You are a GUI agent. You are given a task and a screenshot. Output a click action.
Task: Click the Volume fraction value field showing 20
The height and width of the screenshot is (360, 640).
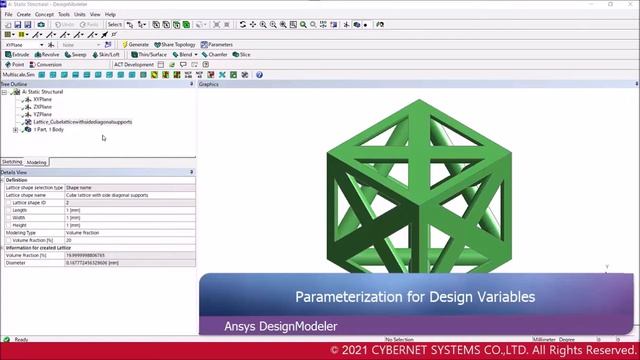130,240
